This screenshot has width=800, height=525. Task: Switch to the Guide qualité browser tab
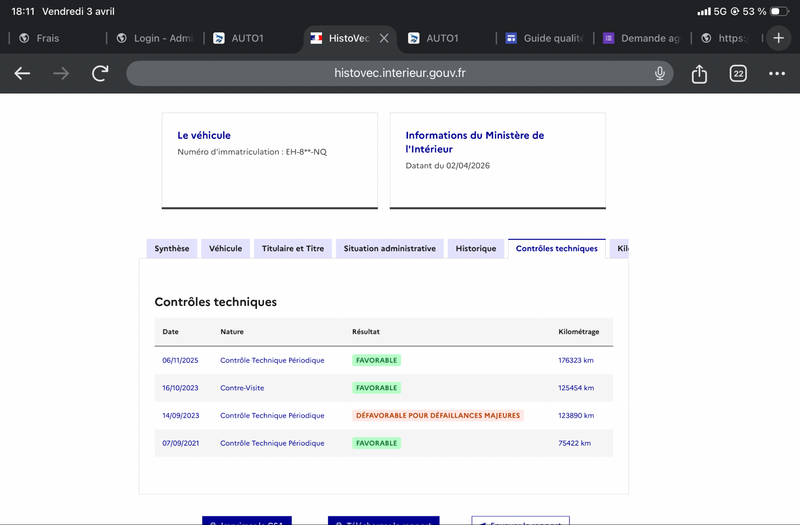545,38
